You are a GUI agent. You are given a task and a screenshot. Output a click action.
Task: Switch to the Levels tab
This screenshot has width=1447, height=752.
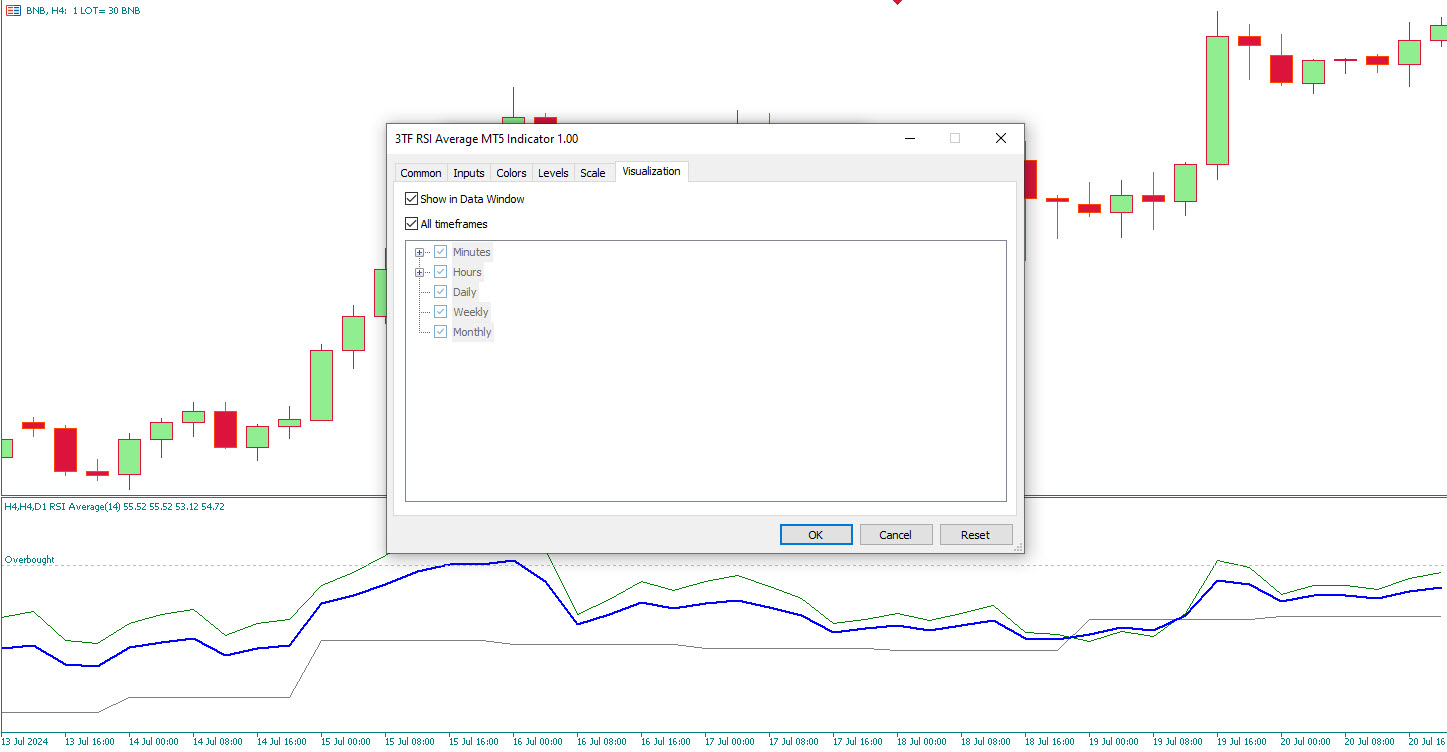click(553, 172)
